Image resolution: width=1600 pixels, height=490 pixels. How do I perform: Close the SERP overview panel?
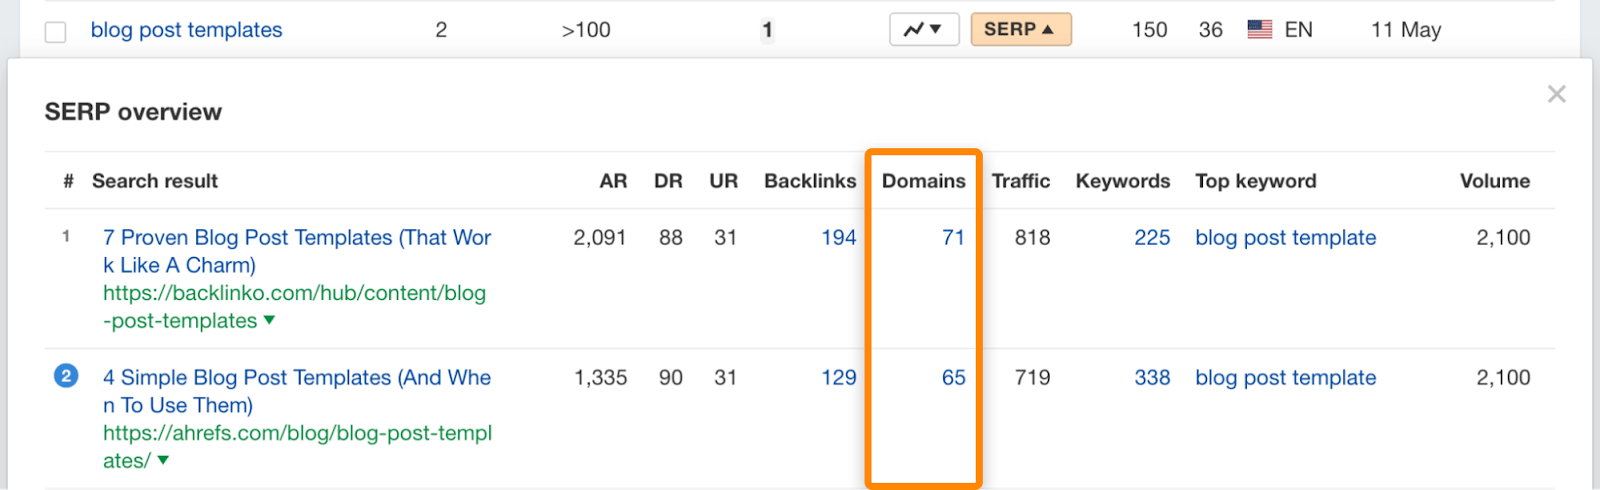(x=1556, y=94)
